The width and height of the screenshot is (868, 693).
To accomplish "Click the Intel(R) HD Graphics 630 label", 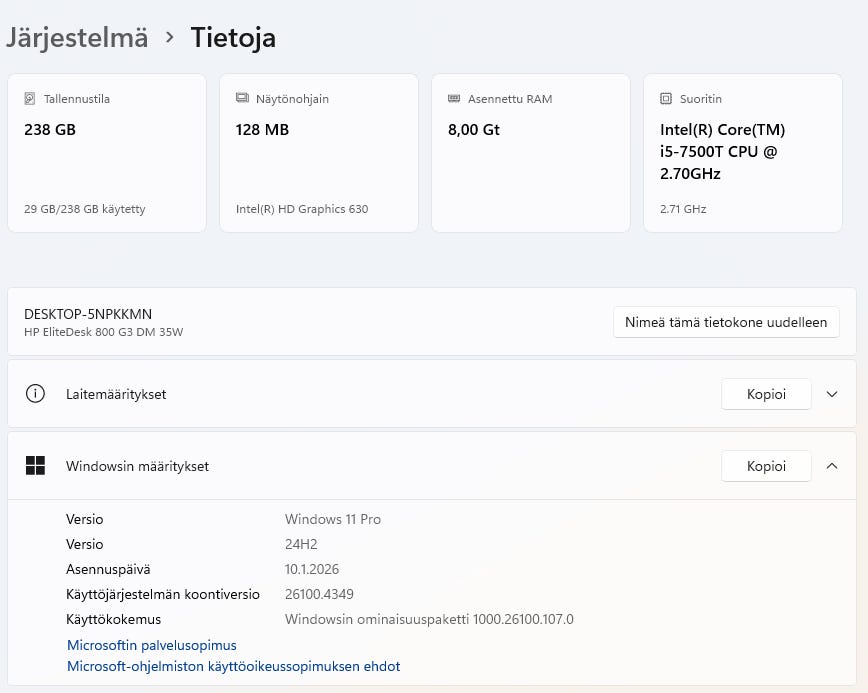I will point(302,209).
